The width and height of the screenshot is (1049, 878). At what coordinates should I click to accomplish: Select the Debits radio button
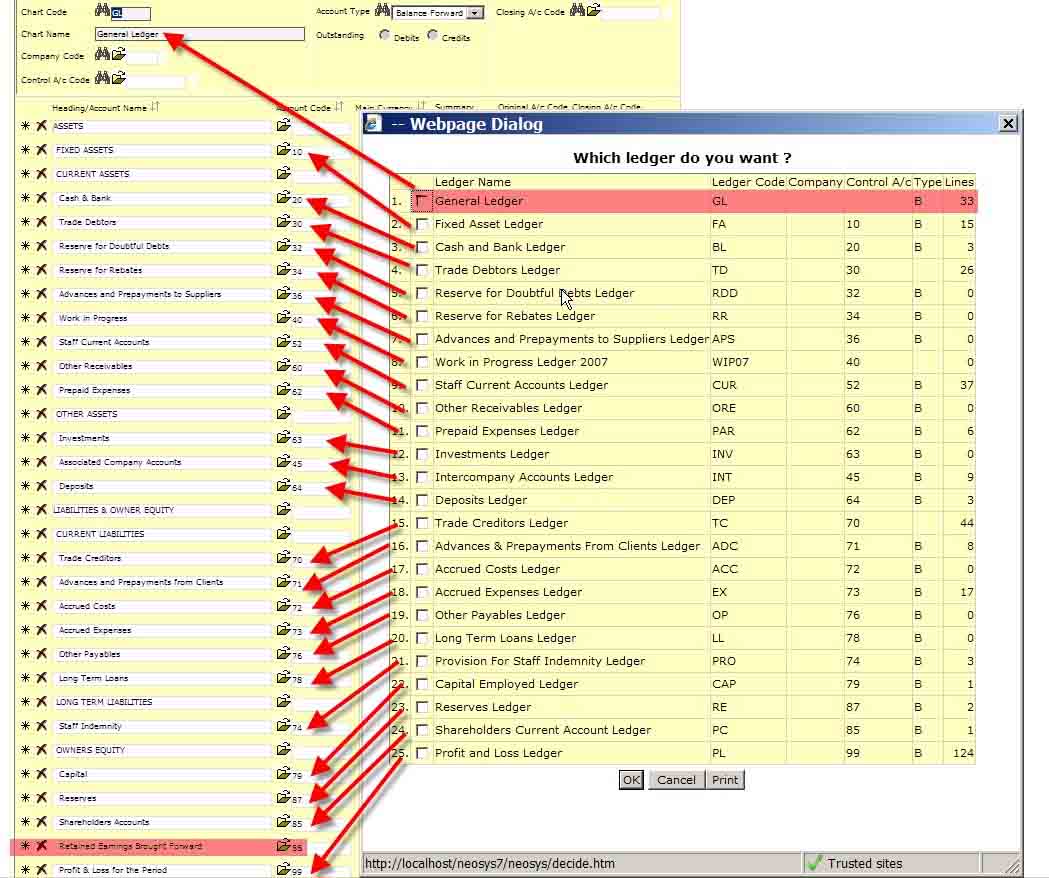coord(385,35)
